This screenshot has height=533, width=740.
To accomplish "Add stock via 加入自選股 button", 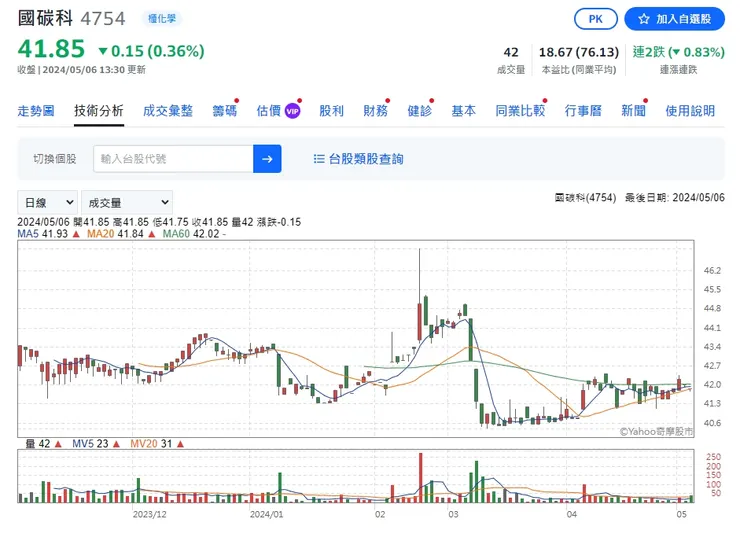I will pos(674,19).
